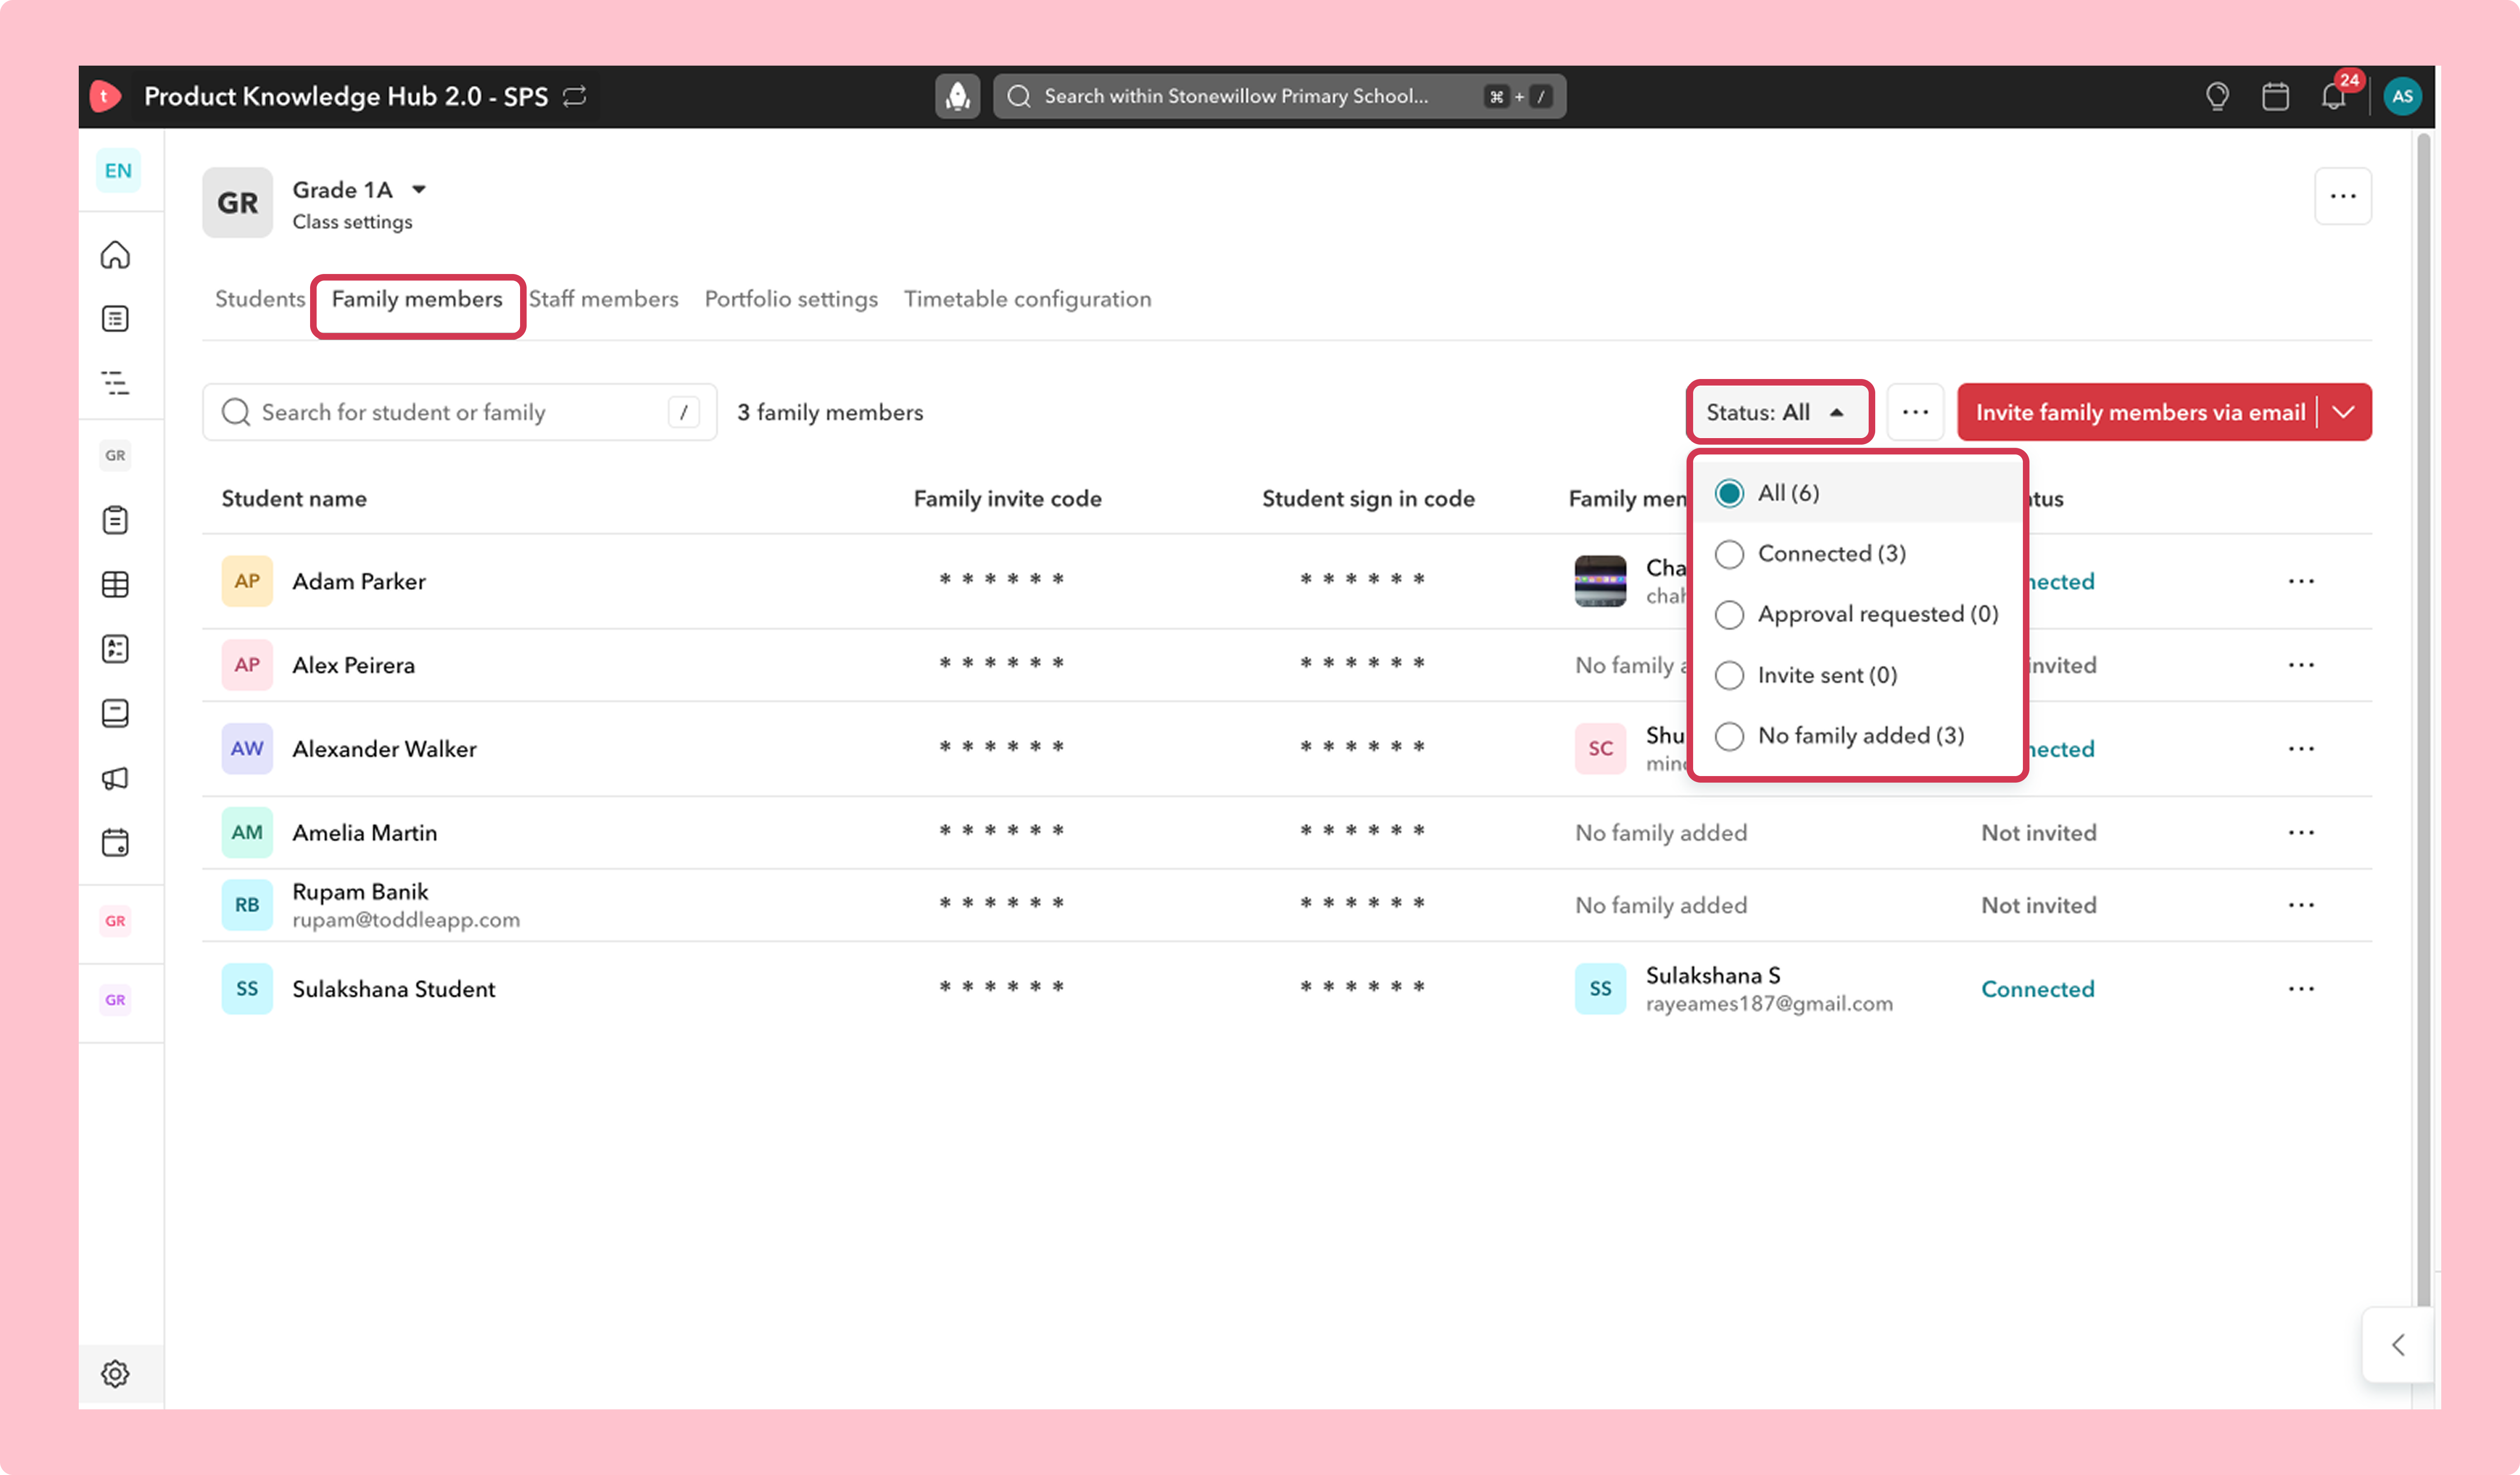Click Invite family members via email
Image resolution: width=2520 pixels, height=1475 pixels.
click(2140, 412)
